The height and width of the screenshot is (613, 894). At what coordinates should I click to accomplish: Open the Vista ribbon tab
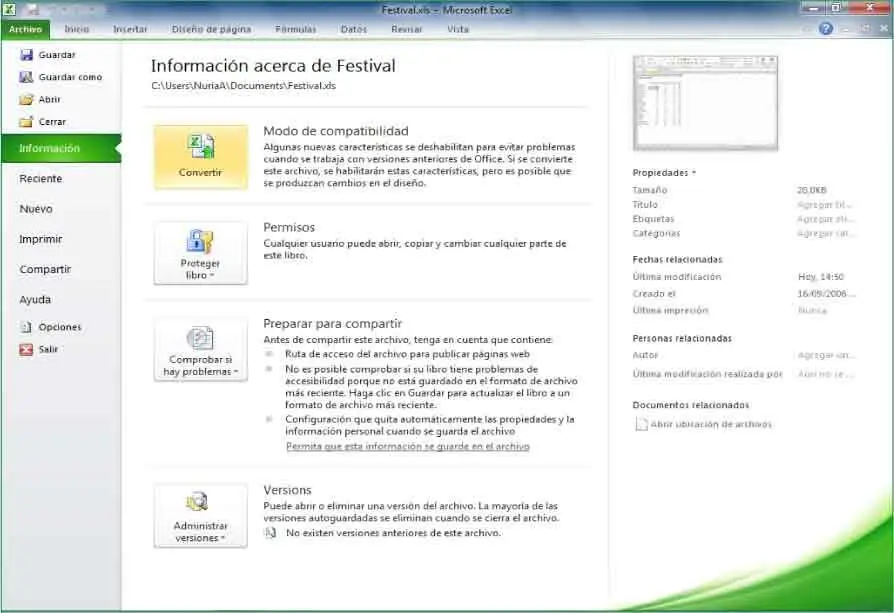458,29
